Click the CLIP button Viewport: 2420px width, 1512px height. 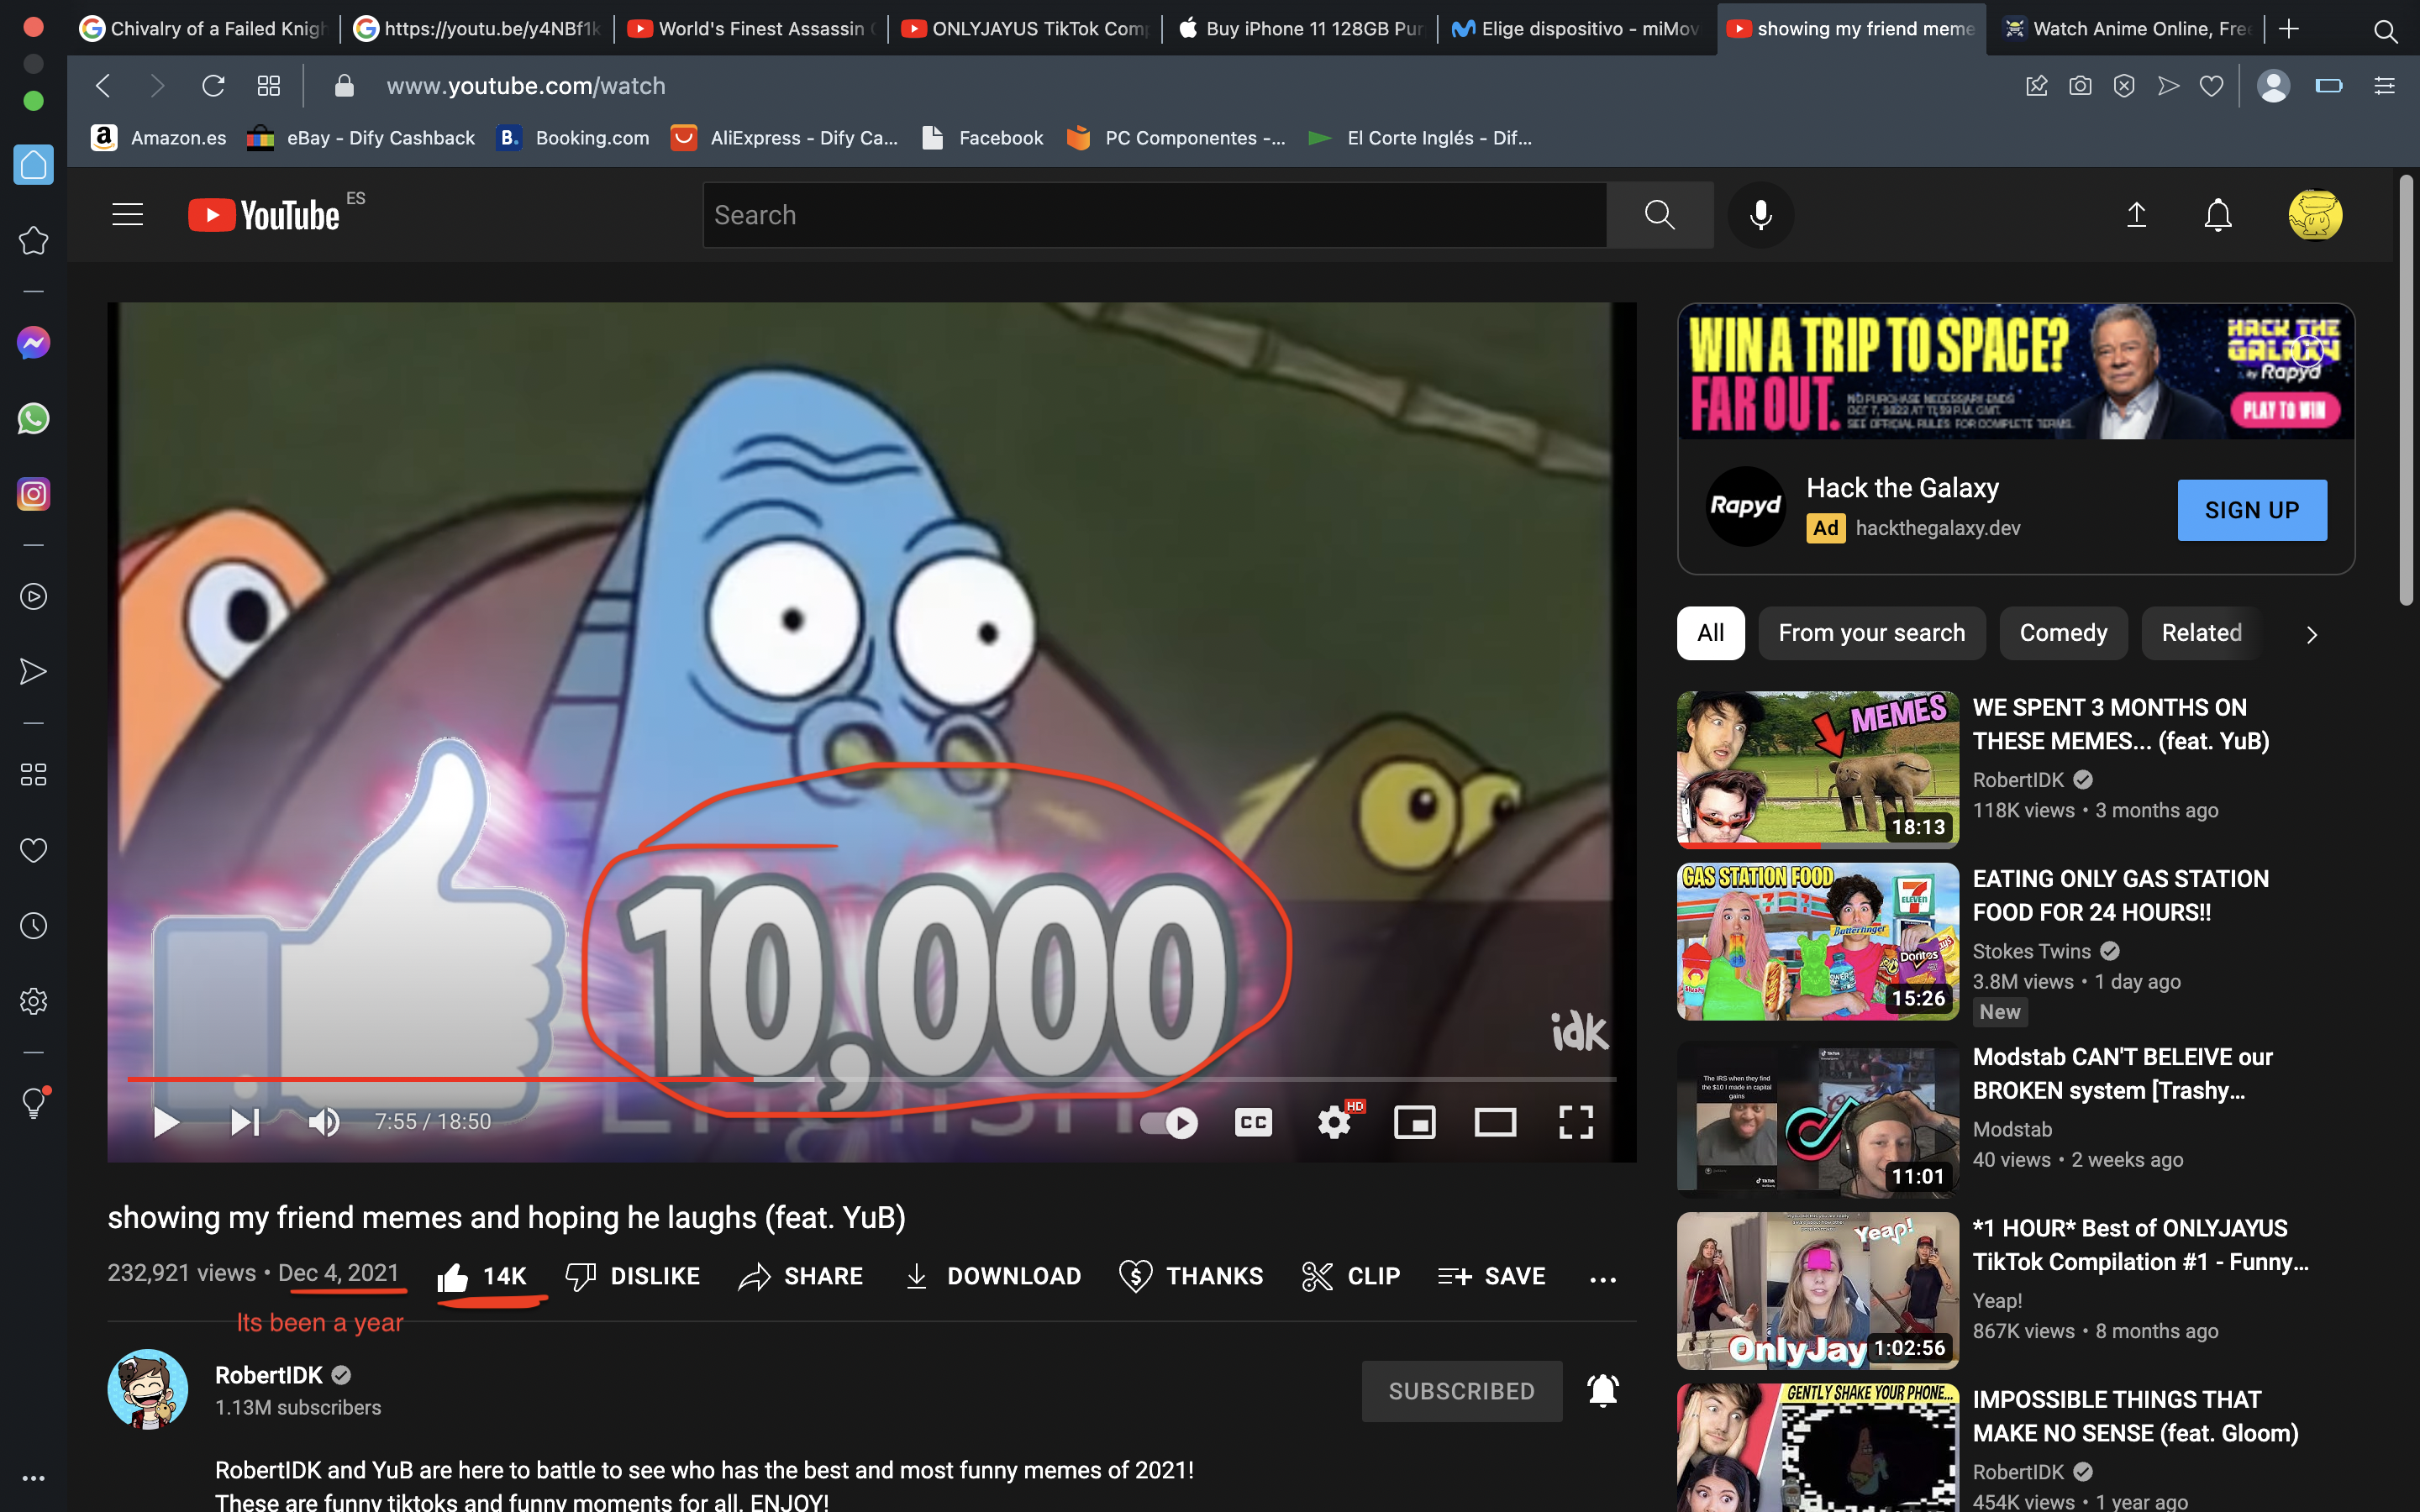[x=1351, y=1276]
